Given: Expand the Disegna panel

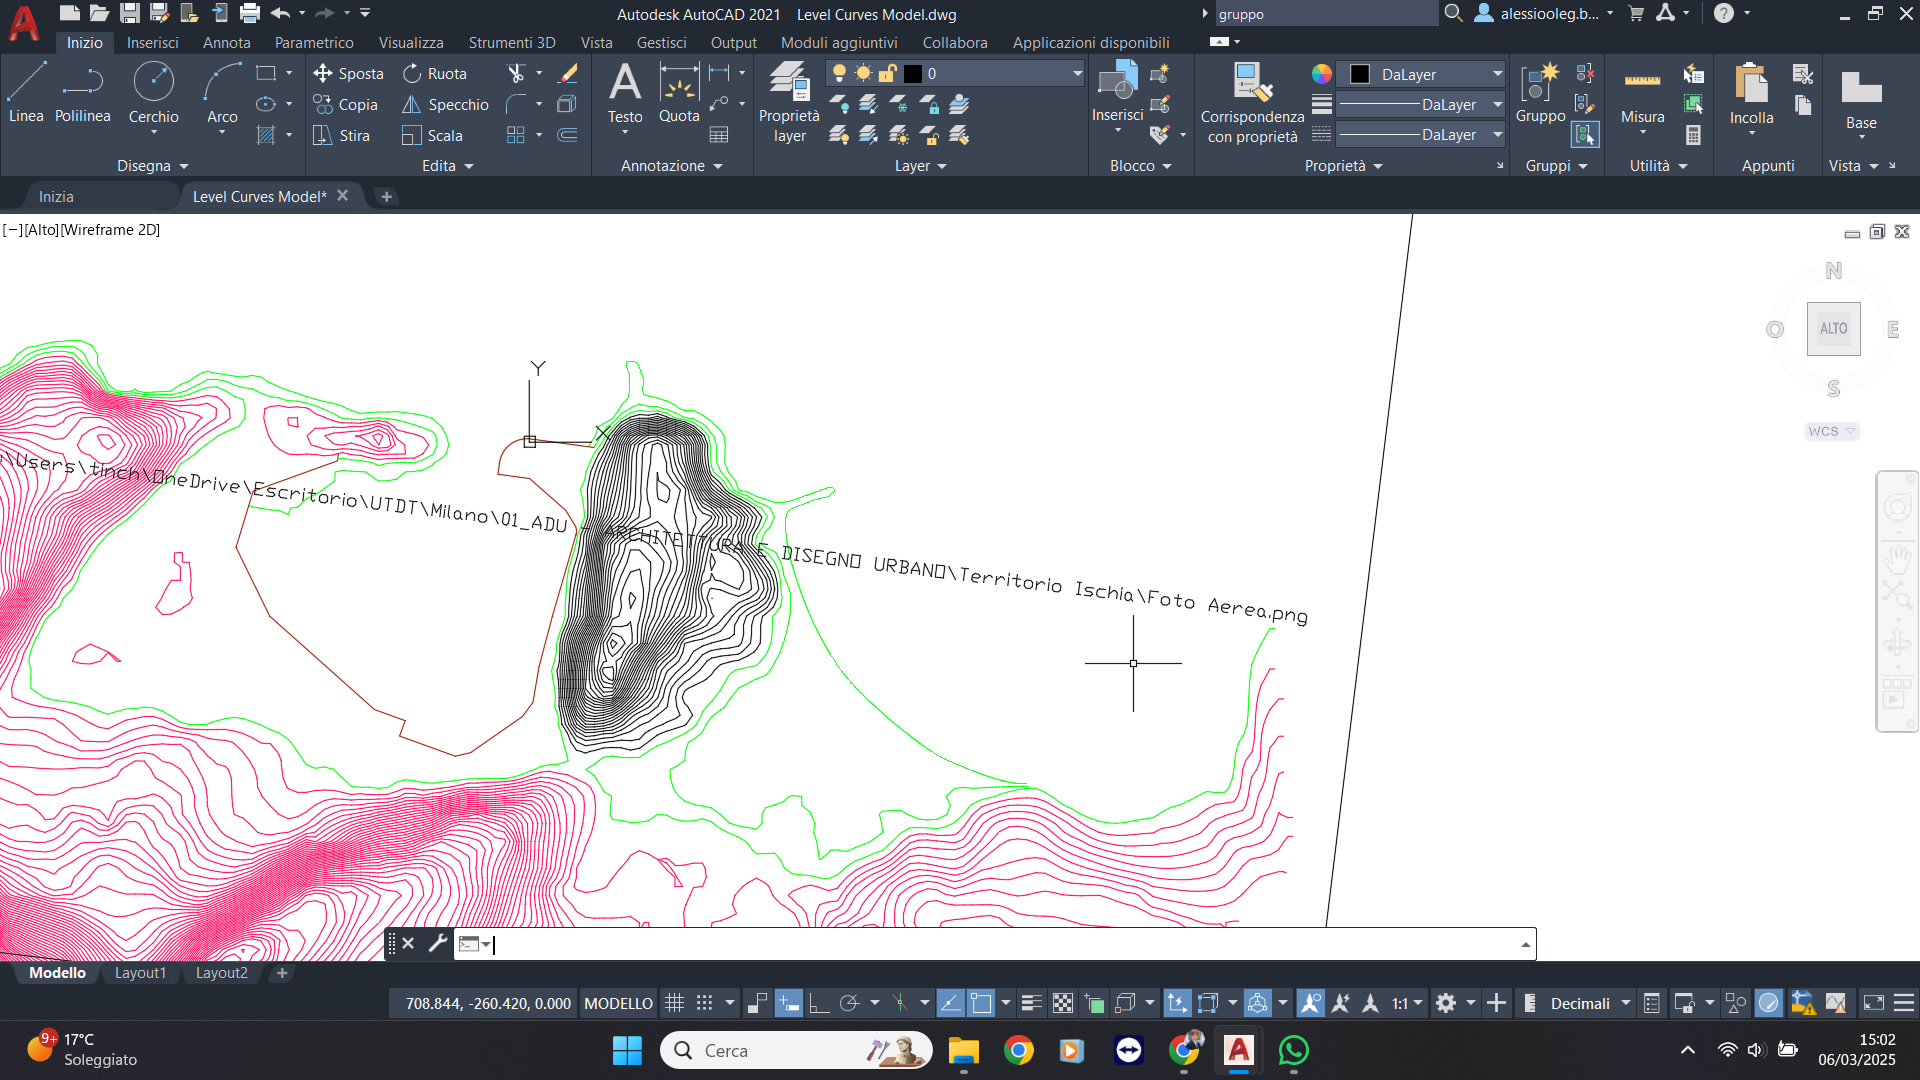Looking at the screenshot, I should 153,166.
